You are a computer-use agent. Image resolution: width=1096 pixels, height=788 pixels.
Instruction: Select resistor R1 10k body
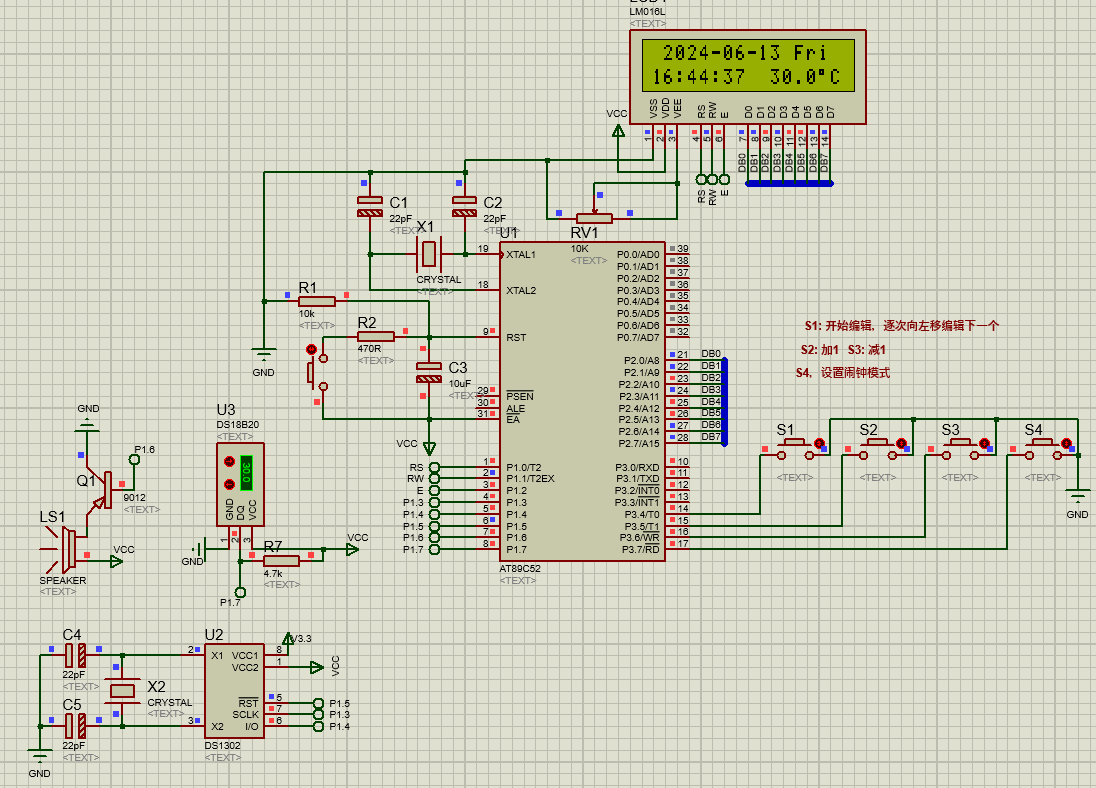317,301
